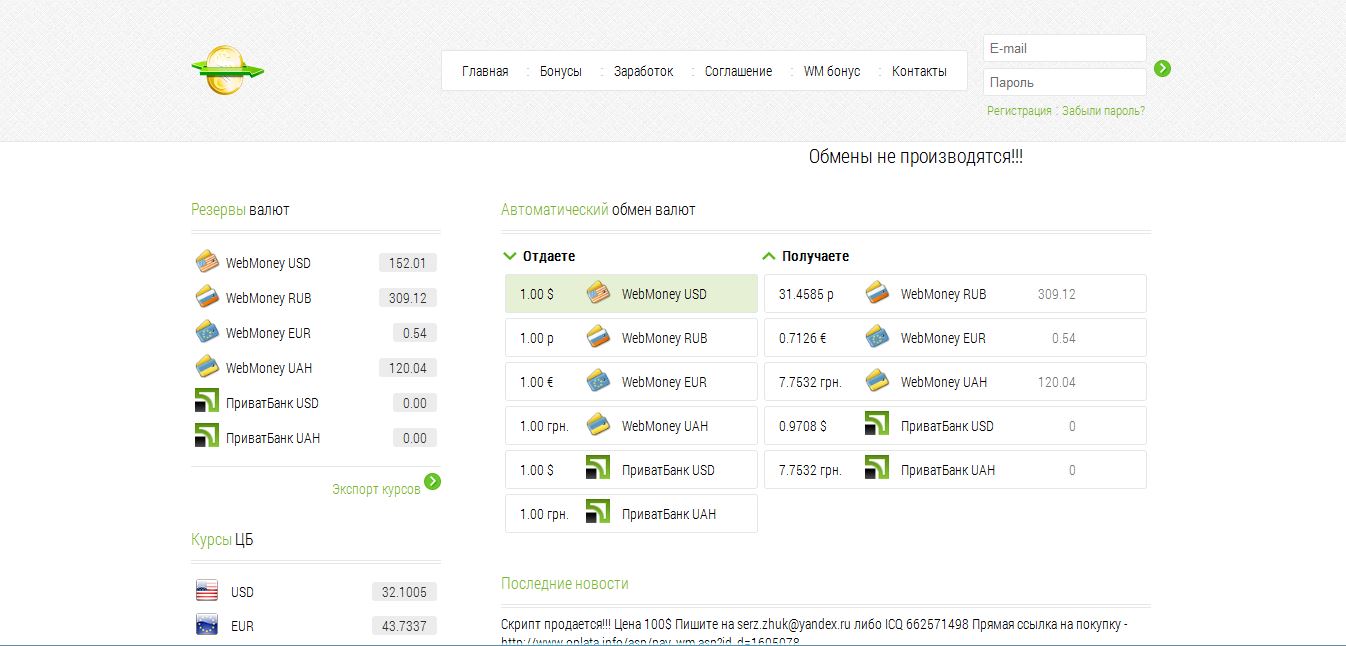Choose ПриватБанк USD icon under Получаете
The image size is (1346, 646).
tap(877, 425)
